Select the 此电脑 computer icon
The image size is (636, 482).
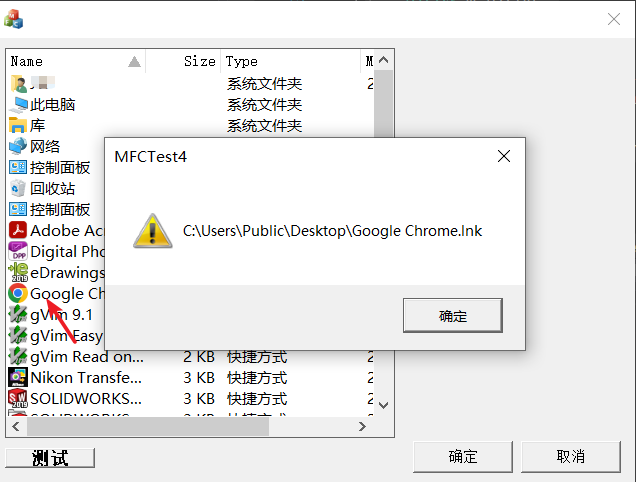19,105
